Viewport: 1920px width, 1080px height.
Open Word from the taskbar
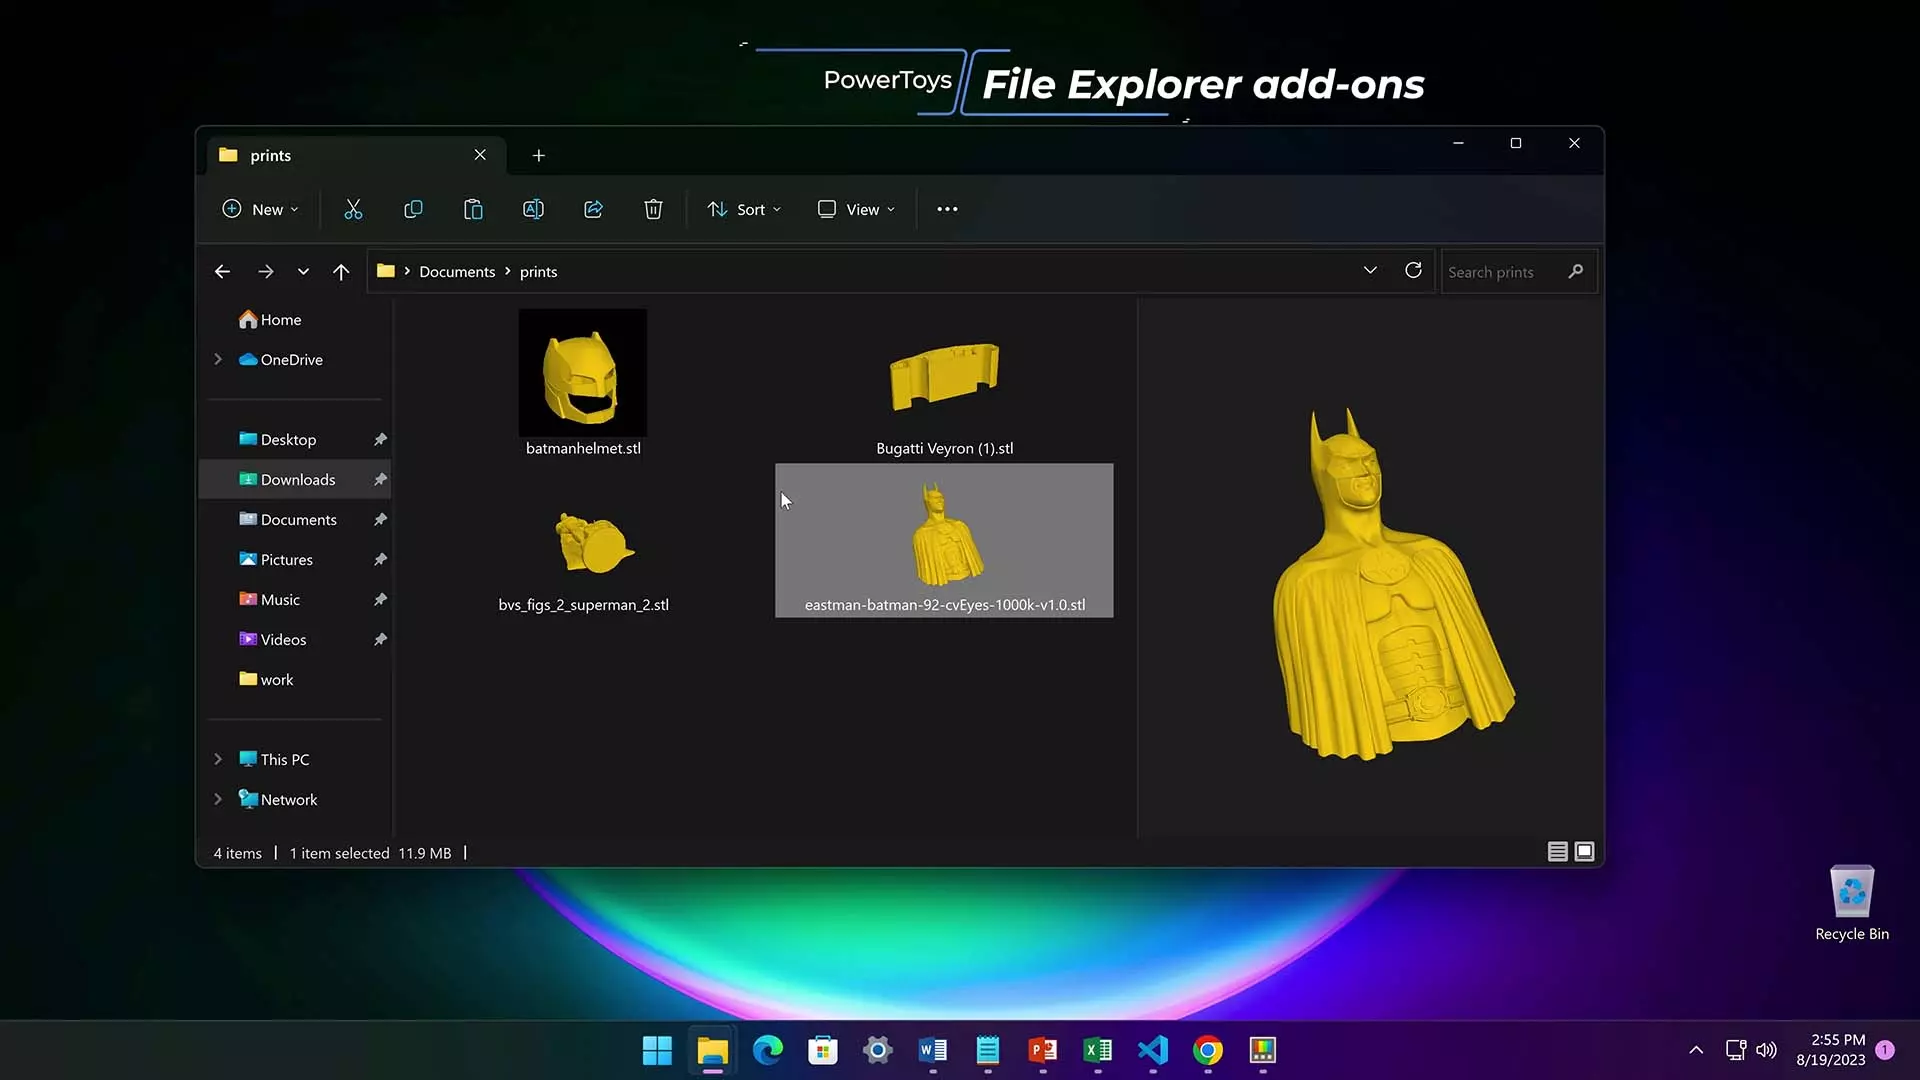click(933, 1050)
